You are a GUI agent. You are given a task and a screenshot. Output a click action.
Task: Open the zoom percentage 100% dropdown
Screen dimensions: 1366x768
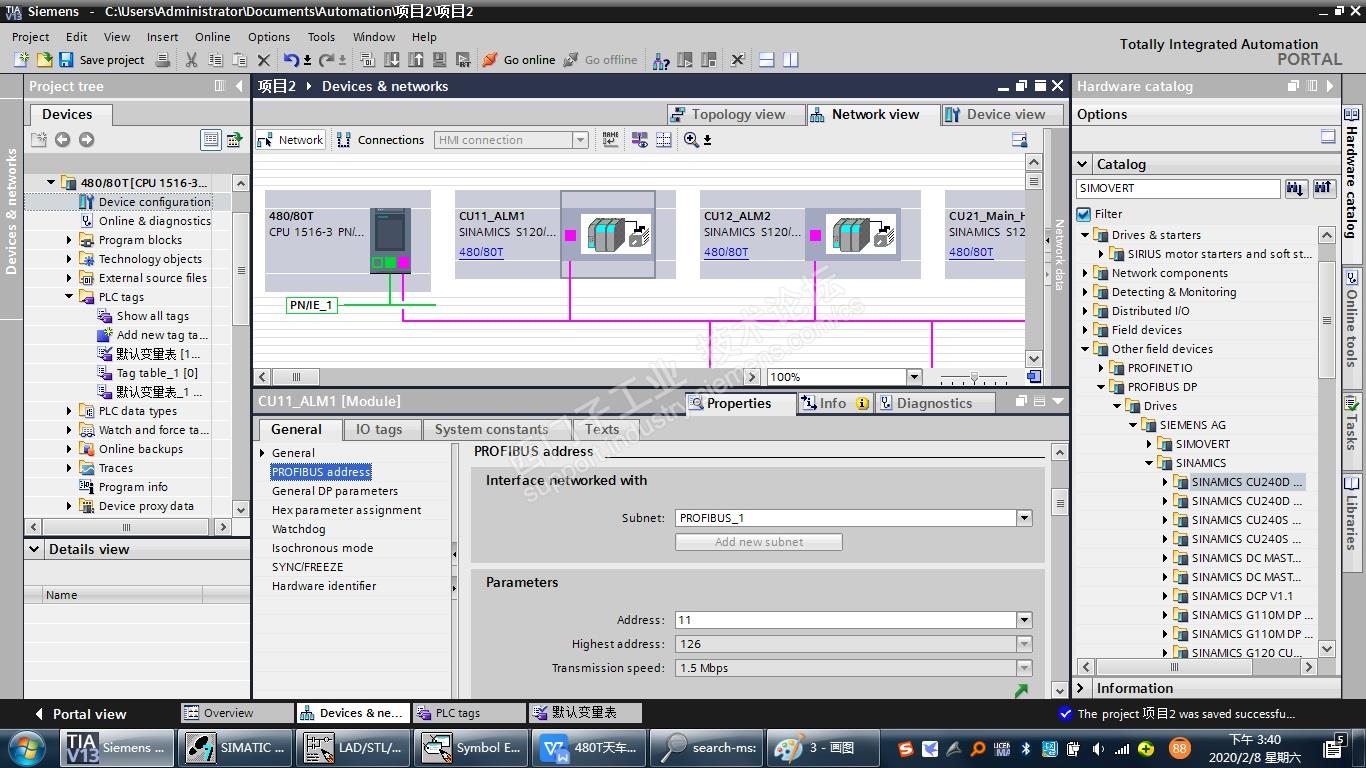(x=914, y=377)
